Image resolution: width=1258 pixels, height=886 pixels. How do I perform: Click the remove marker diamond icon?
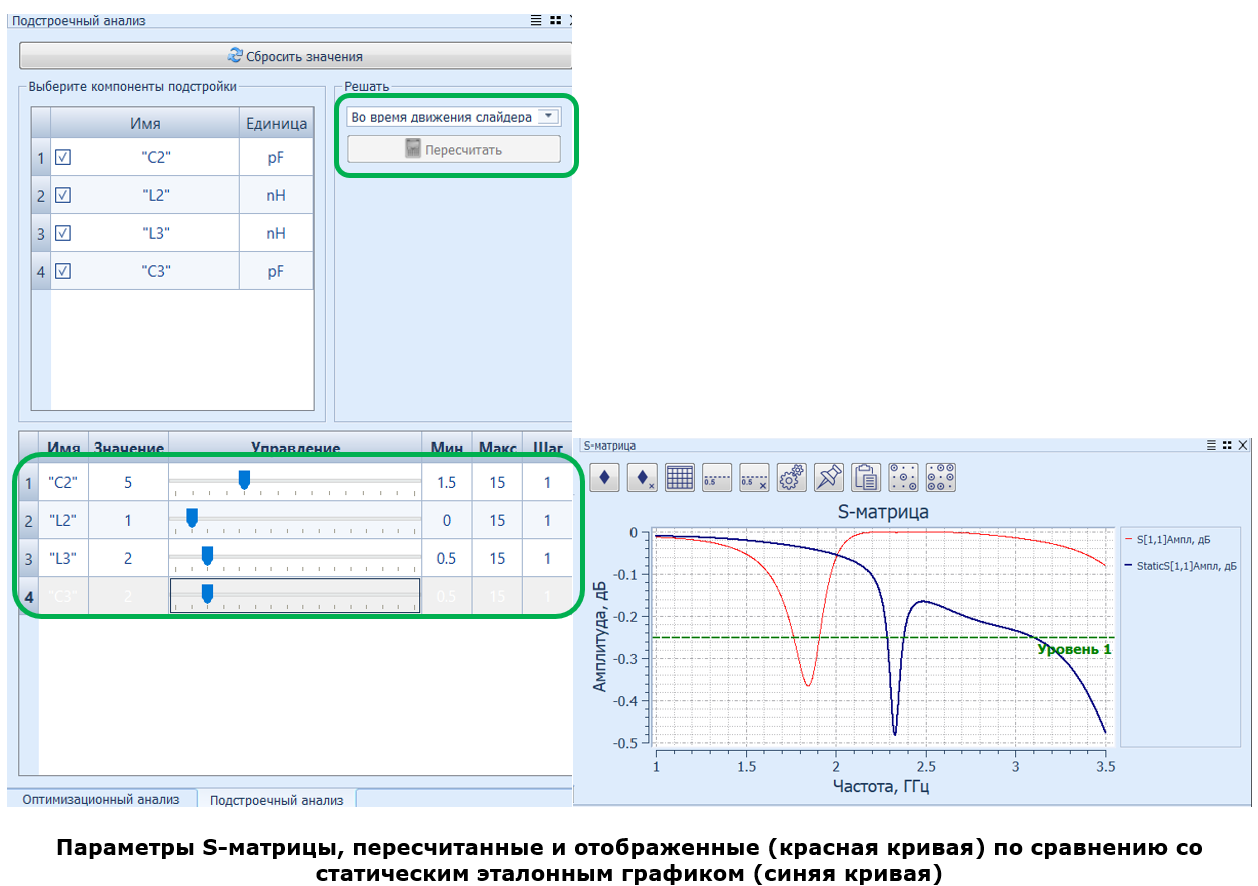[642, 477]
